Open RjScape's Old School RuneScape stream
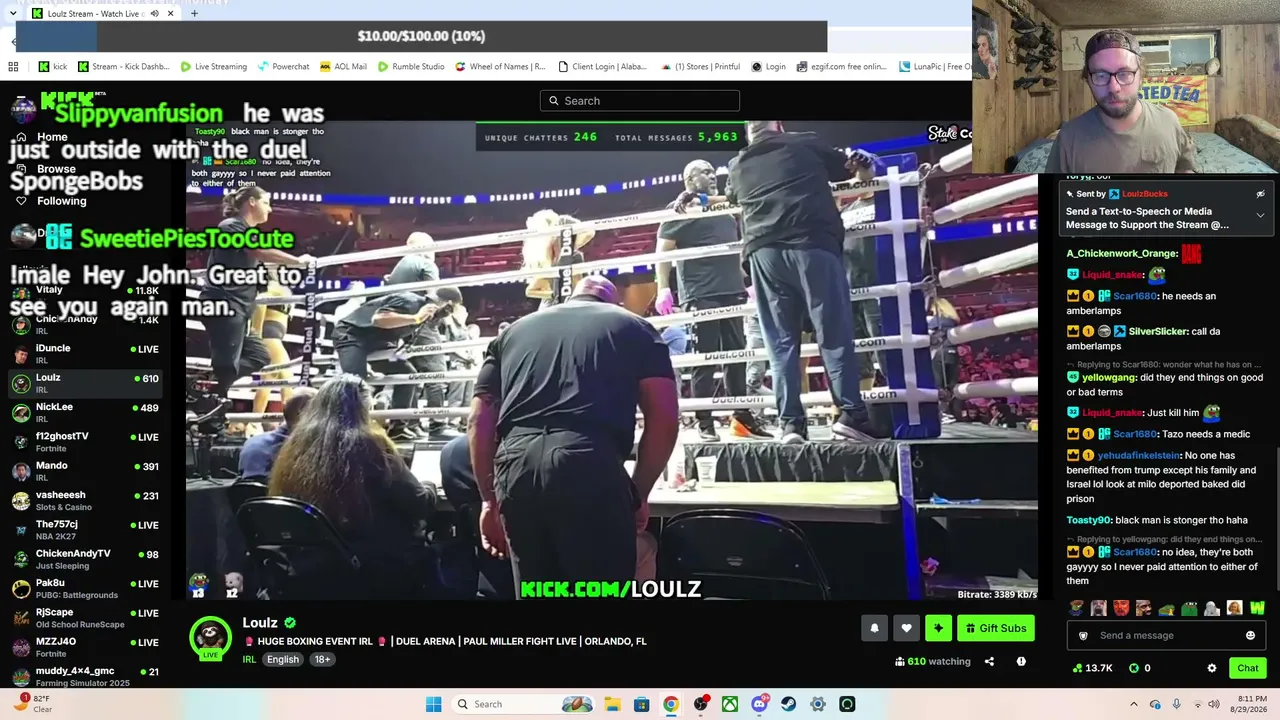 85,618
